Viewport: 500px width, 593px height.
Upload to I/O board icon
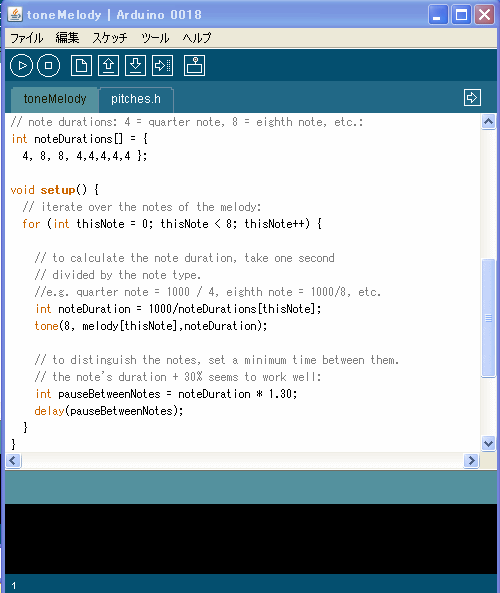[x=163, y=65]
